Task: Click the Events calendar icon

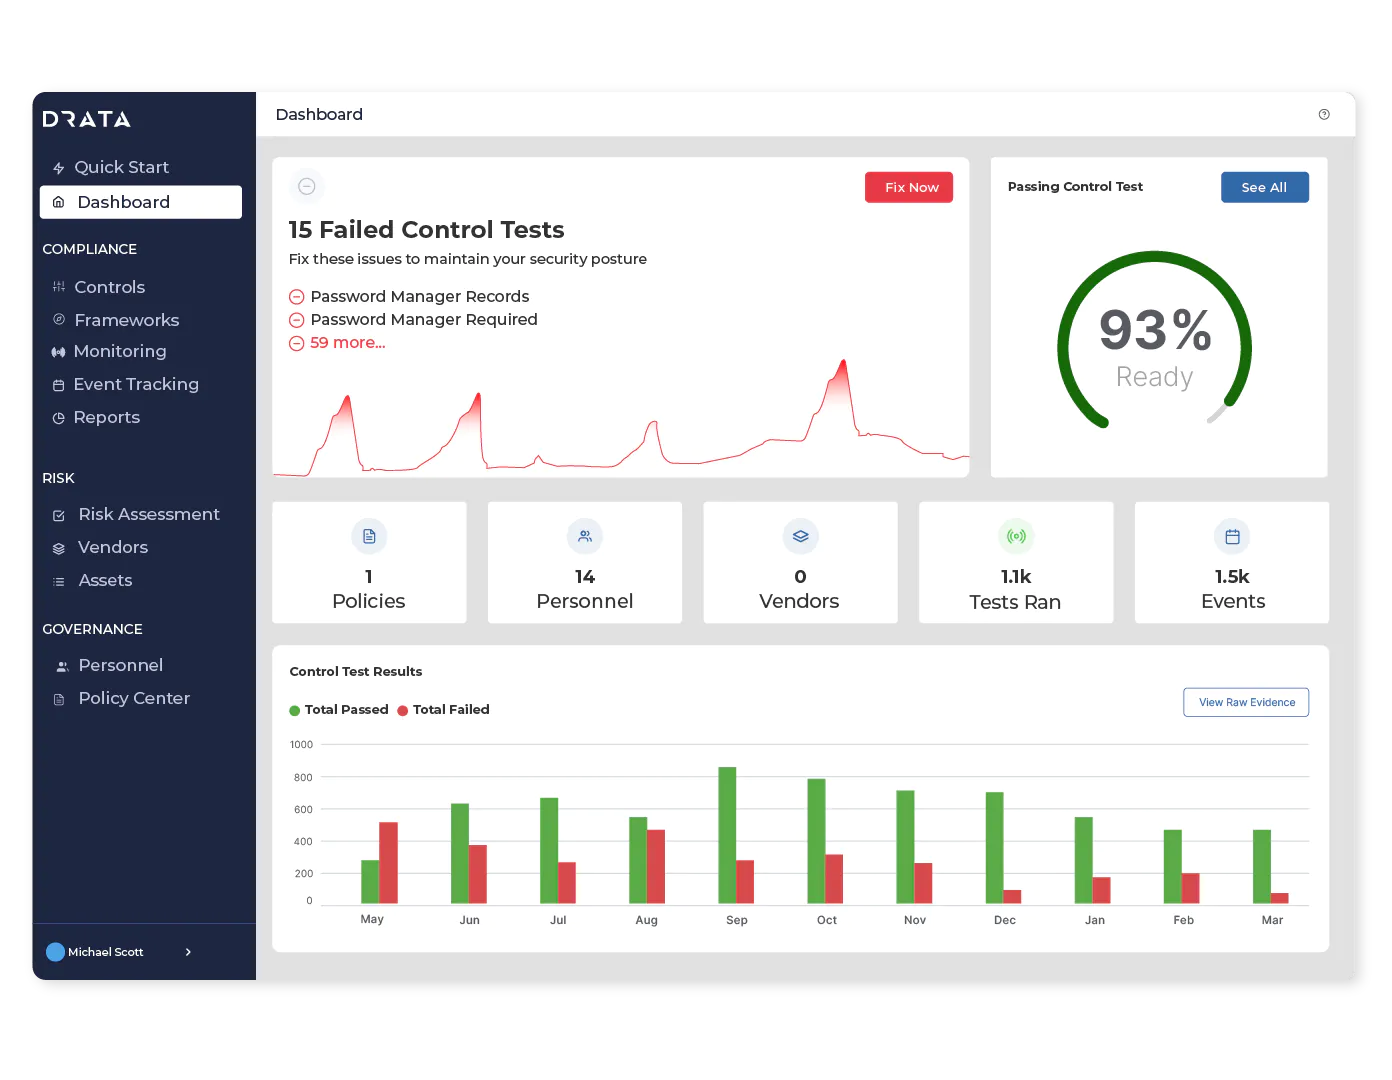Action: point(1232,537)
